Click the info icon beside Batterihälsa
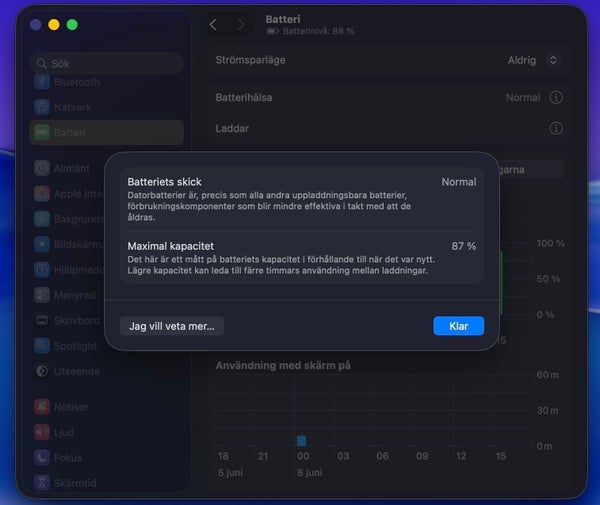Image resolution: width=600 pixels, height=505 pixels. click(556, 98)
